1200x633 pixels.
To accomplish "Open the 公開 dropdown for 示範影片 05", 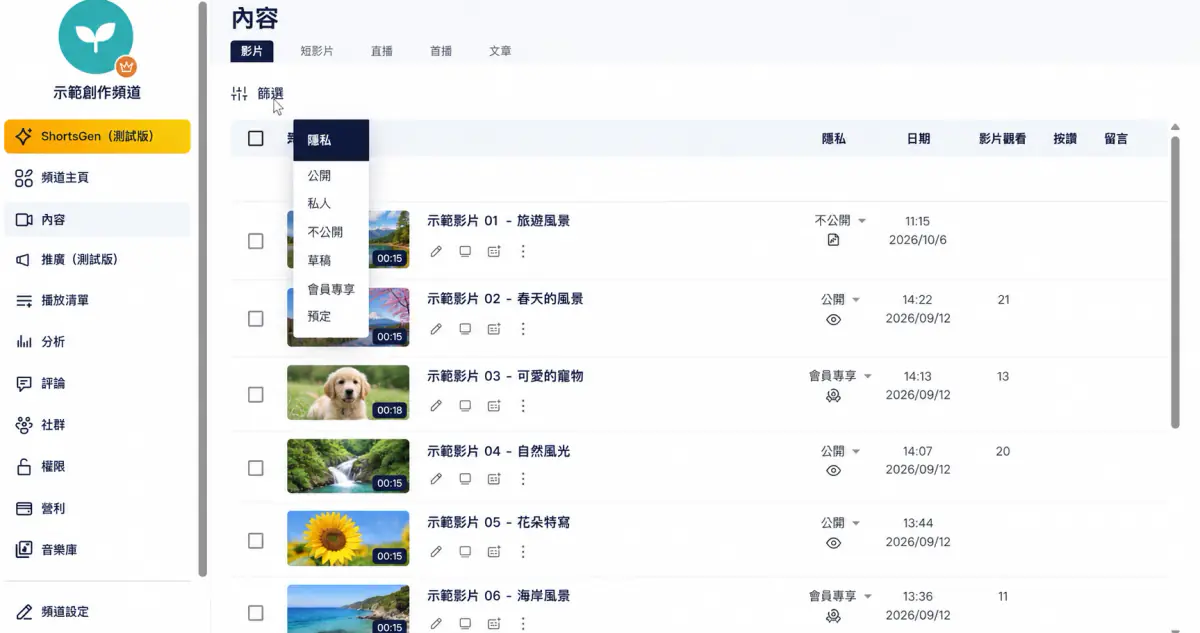I will [840, 523].
